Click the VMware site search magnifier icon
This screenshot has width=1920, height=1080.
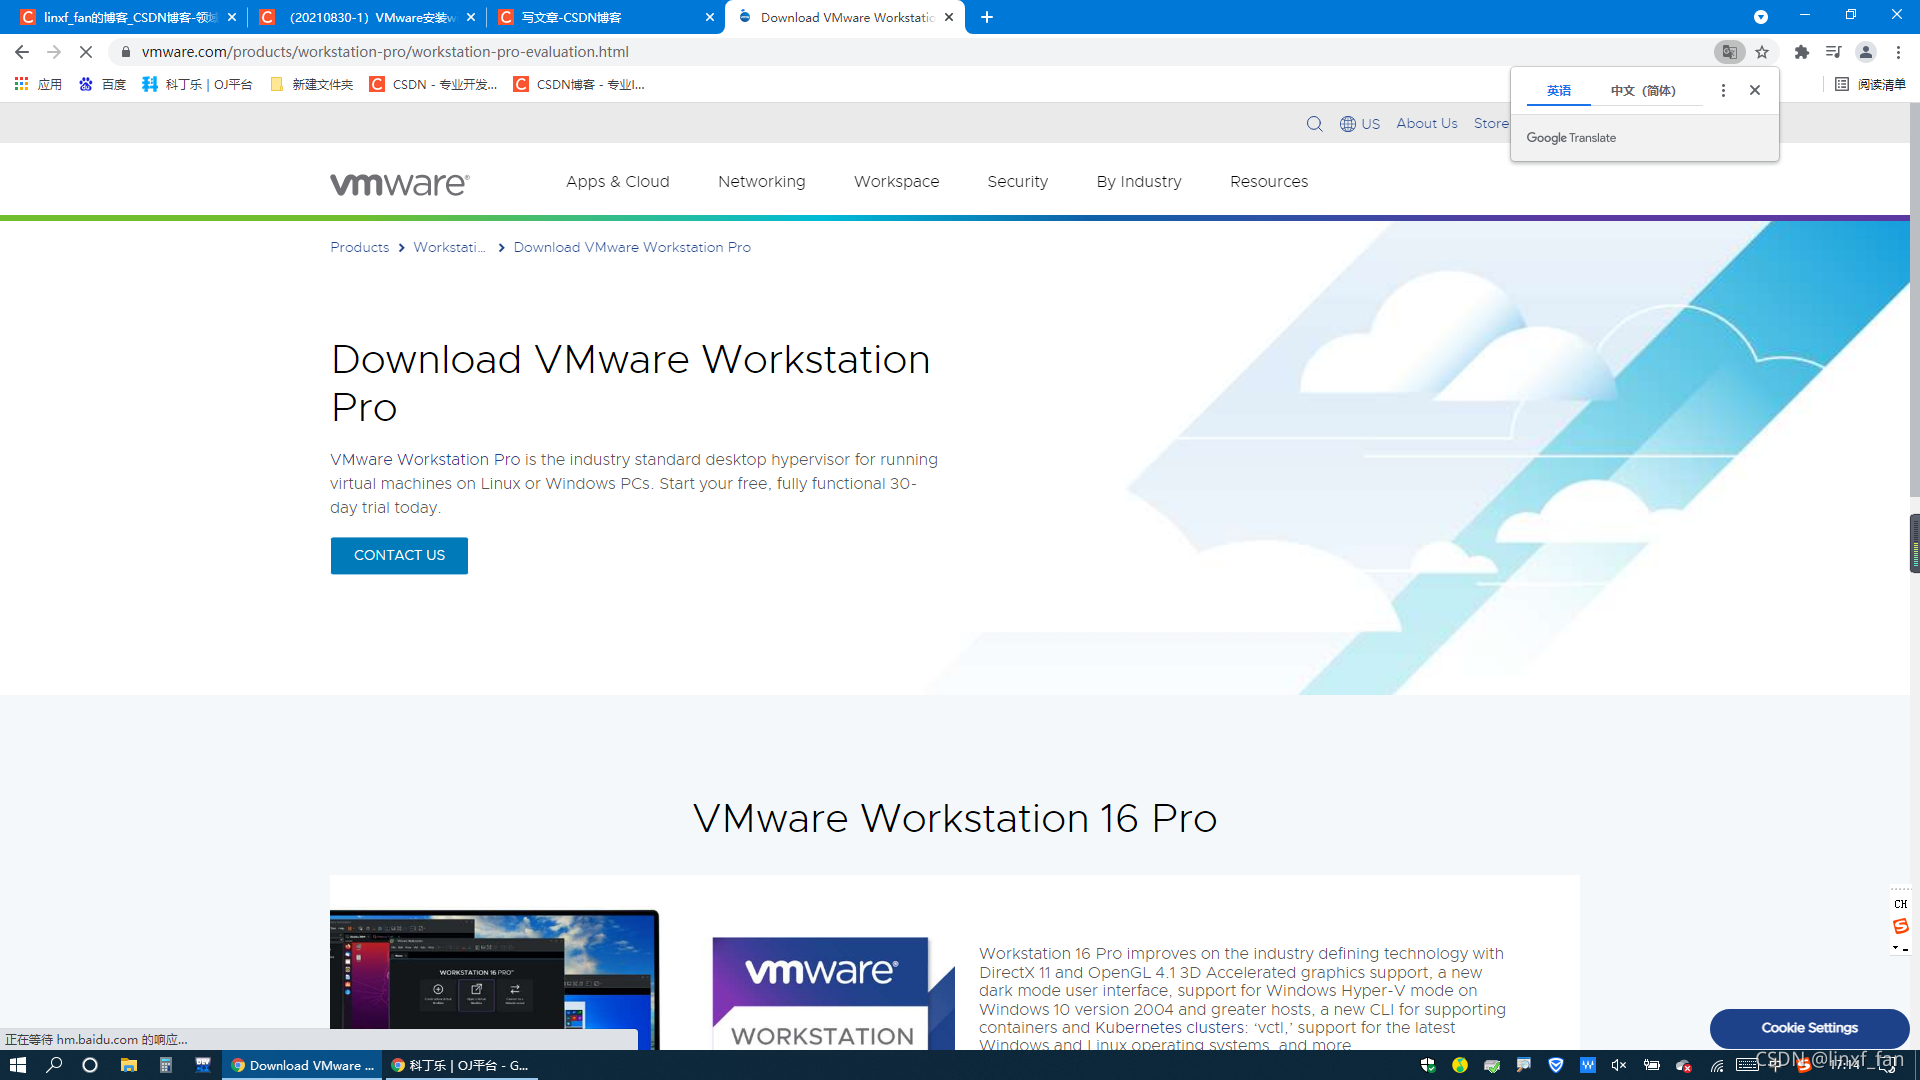pos(1314,124)
